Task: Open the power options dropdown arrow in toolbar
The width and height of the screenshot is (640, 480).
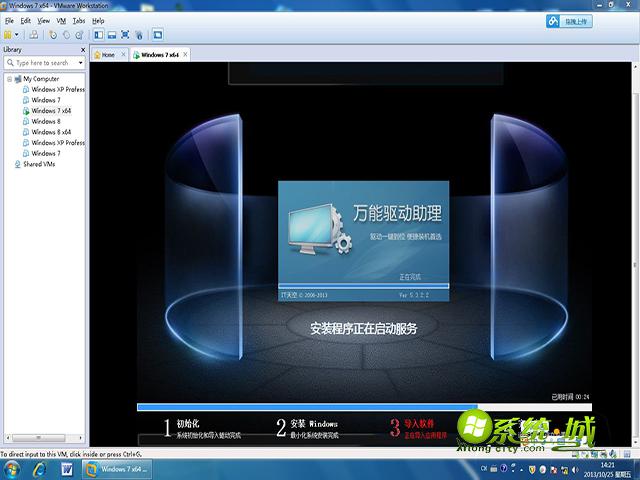Action: [18, 35]
